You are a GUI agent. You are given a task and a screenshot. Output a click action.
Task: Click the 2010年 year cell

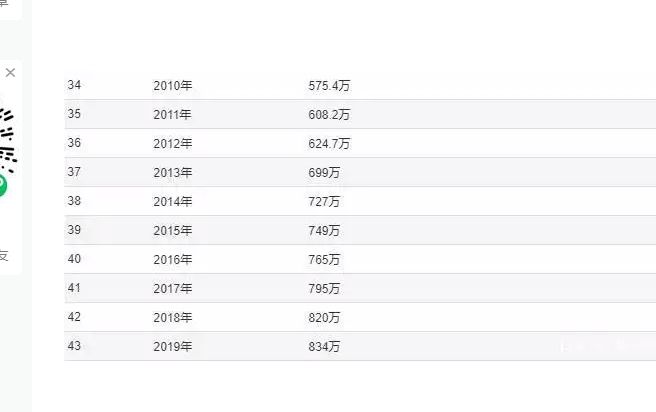[172, 86]
